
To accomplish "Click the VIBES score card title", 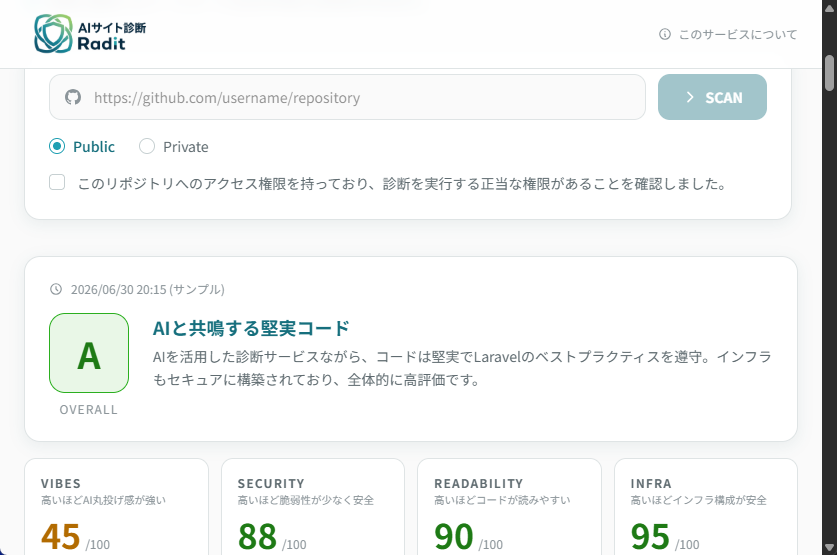I will point(61,483).
